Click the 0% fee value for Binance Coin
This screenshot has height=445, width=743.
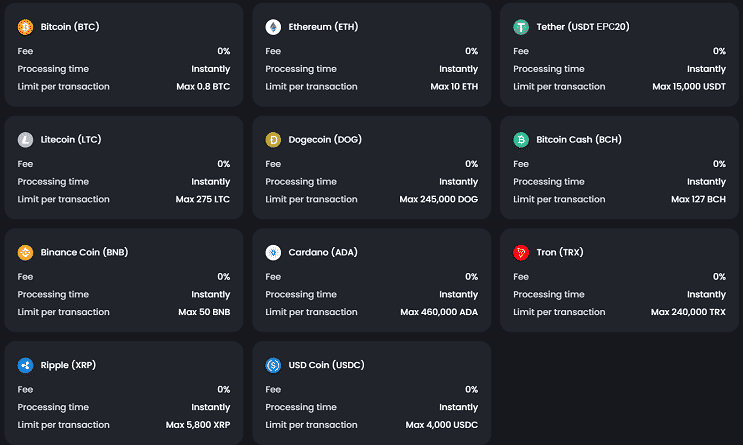pos(224,277)
